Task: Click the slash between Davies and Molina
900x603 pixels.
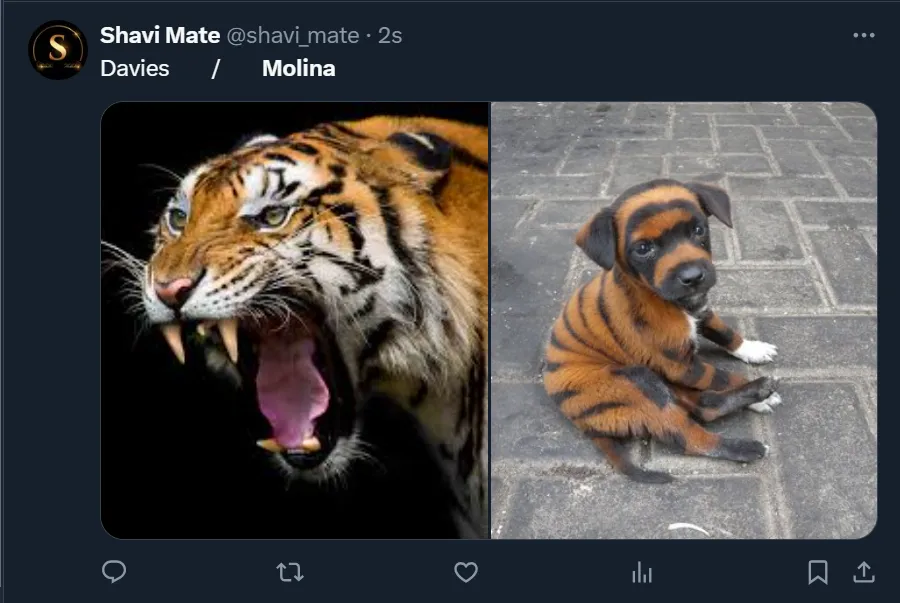Action: click(x=215, y=69)
